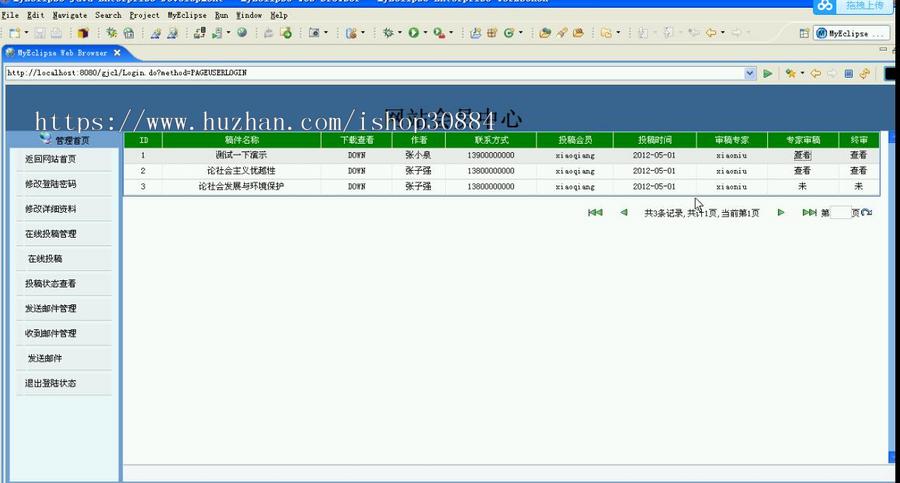Click the green G new class icon
The height and width of the screenshot is (483, 900).
click(509, 33)
